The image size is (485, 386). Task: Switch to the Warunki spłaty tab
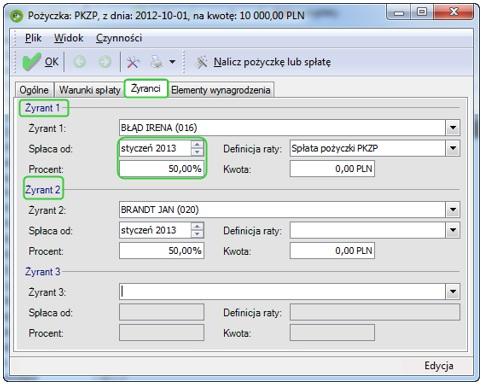[89, 90]
